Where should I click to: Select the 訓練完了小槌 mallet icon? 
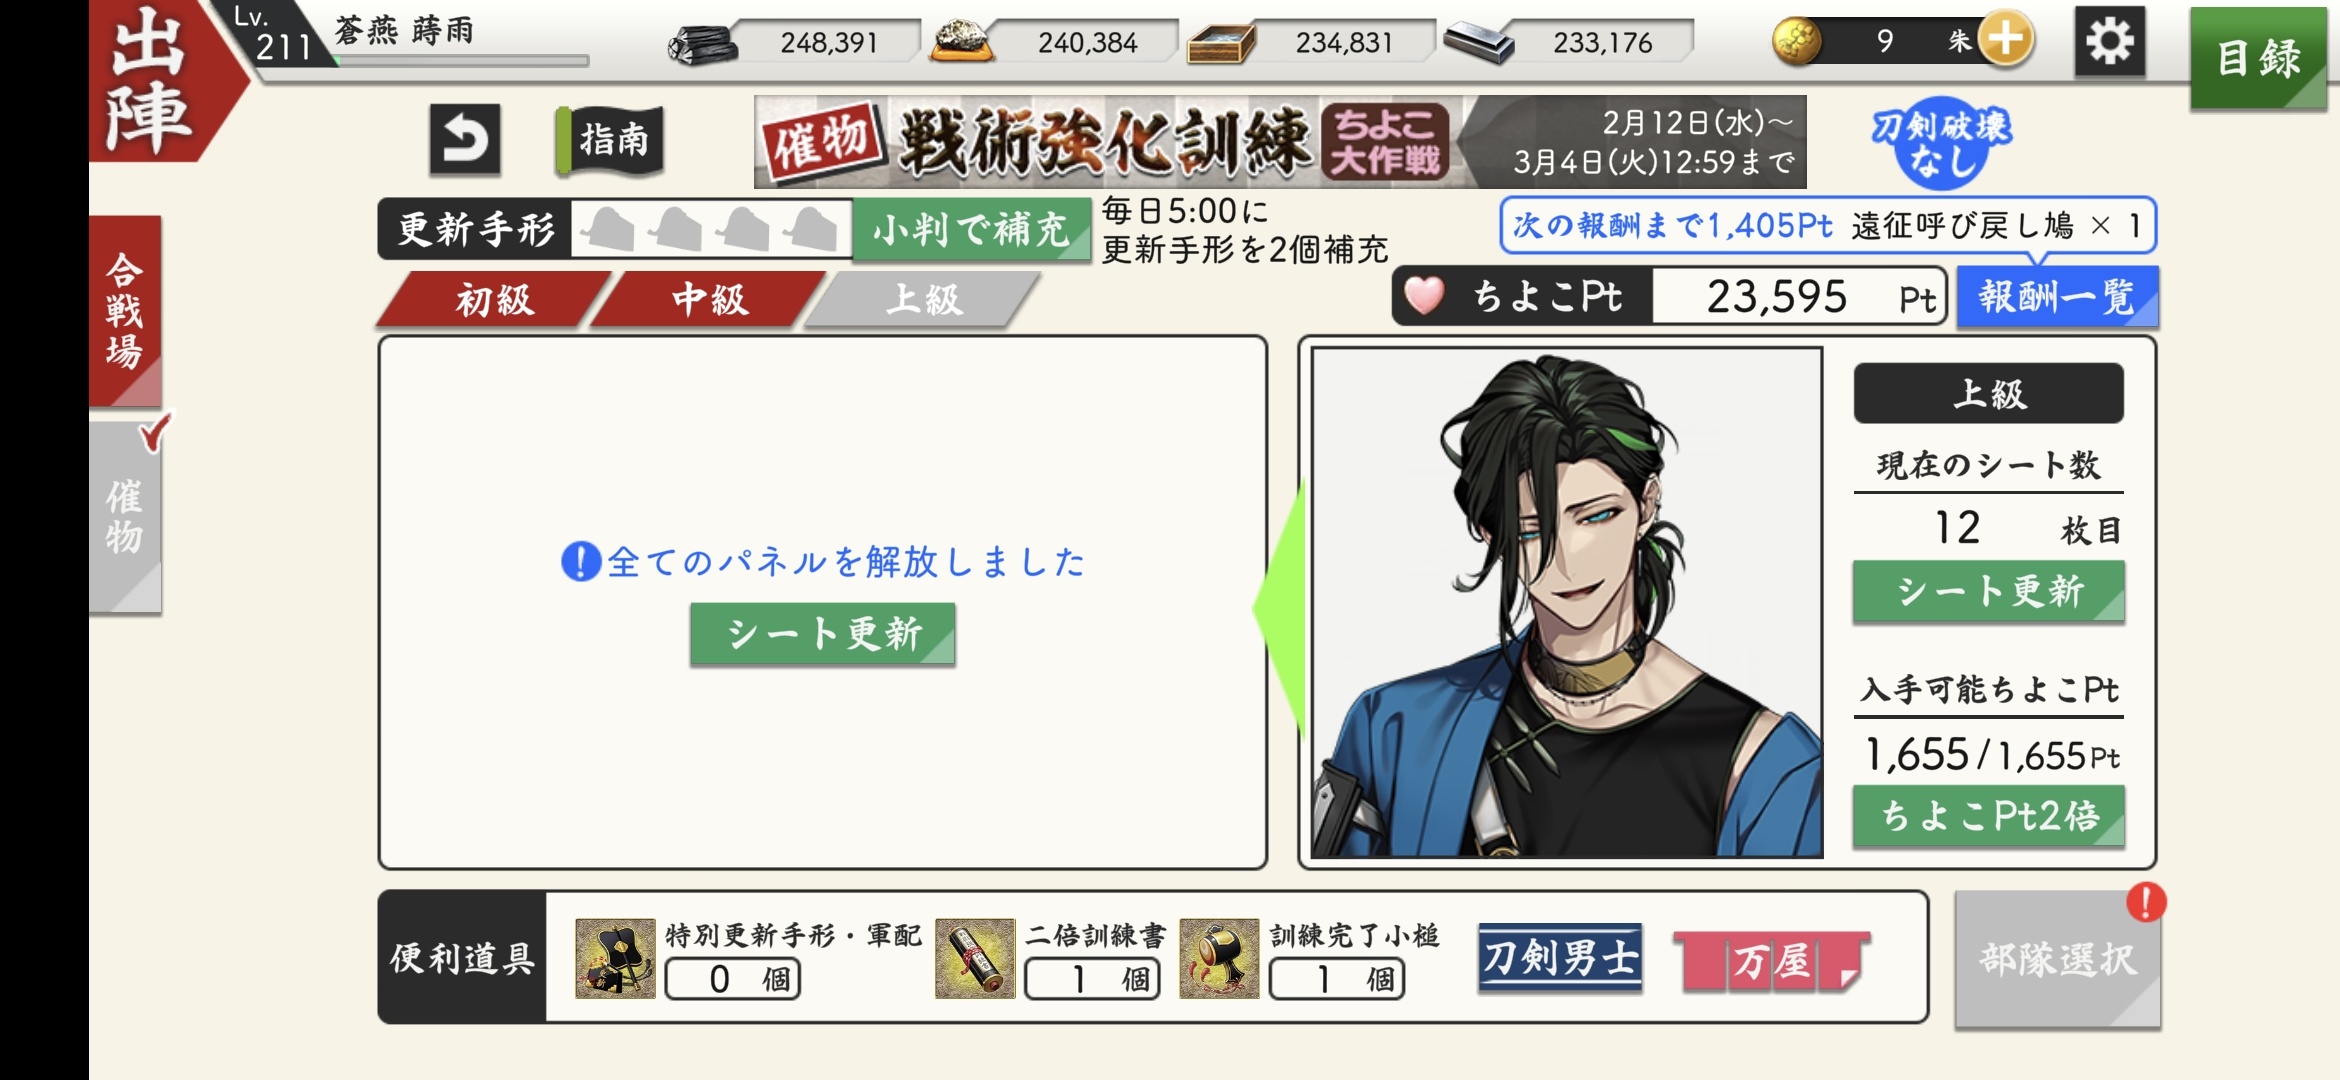[x=1219, y=958]
